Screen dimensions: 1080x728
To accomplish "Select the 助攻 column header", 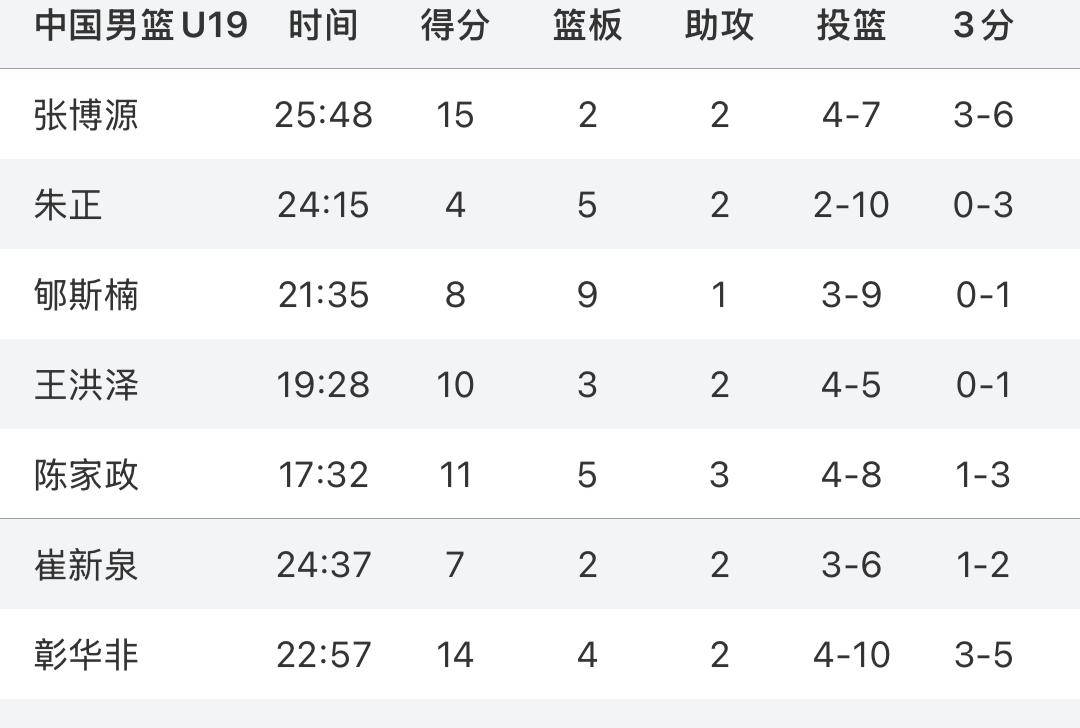I will pos(719,26).
